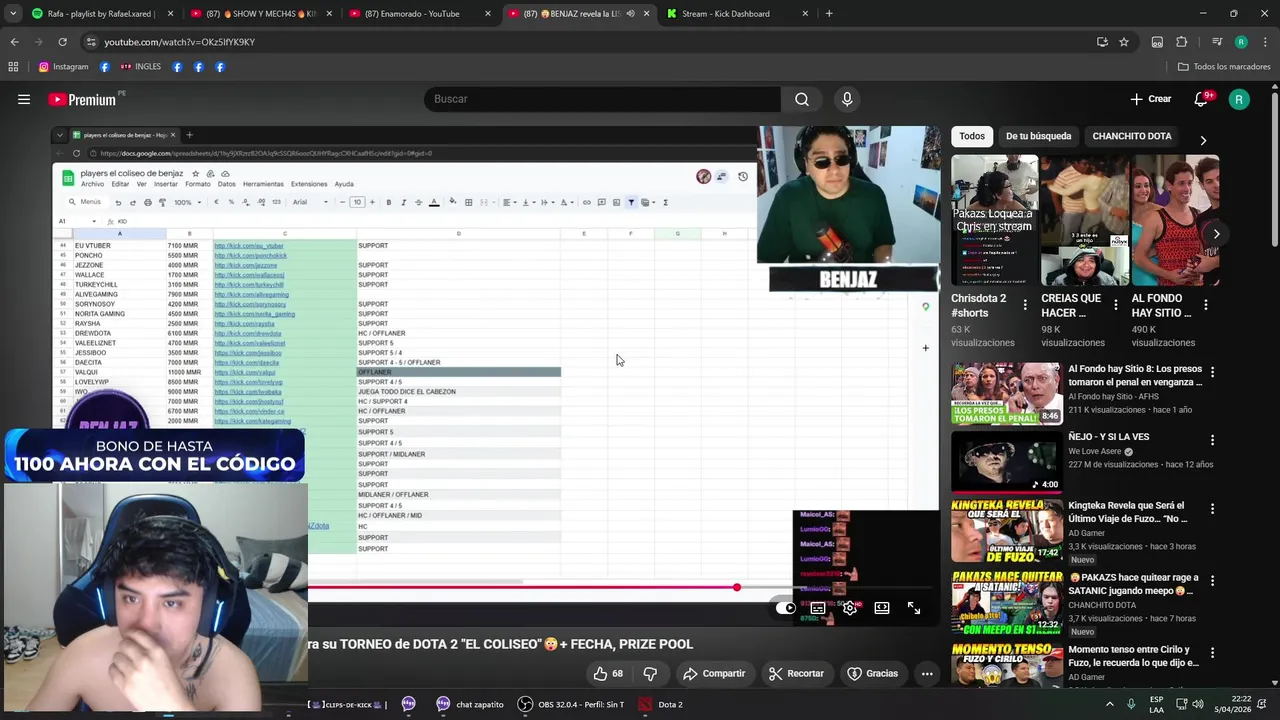Open the YouTube guide hamburger menu
The width and height of the screenshot is (1280, 720).
[x=24, y=99]
